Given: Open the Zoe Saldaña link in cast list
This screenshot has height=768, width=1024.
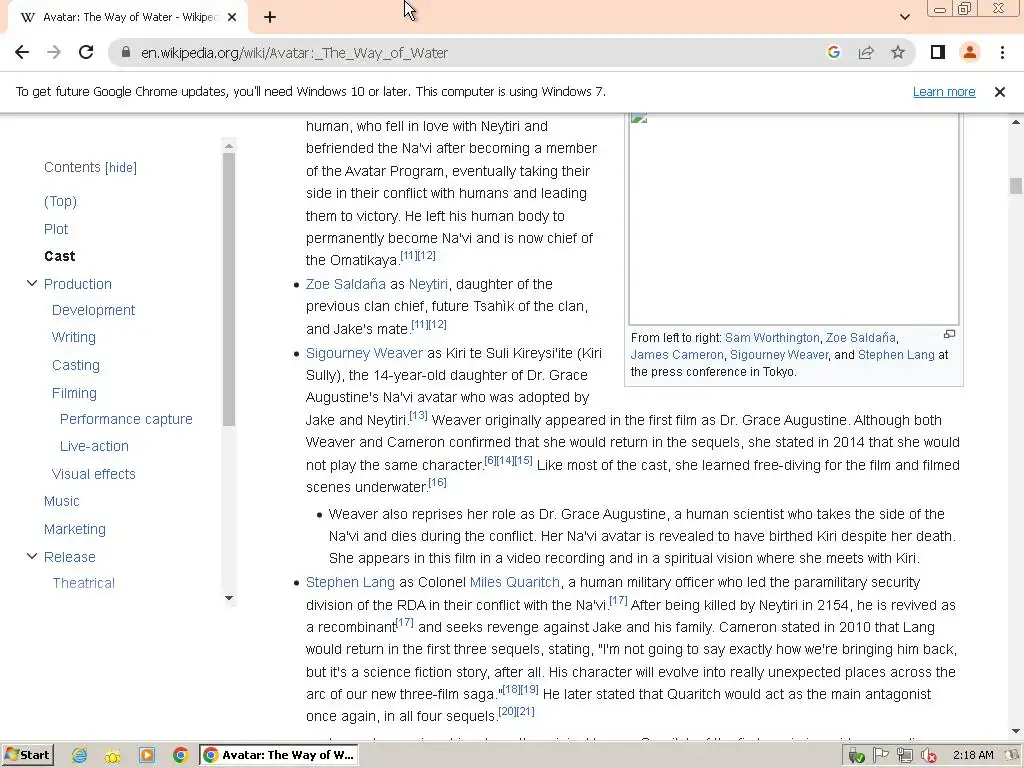Looking at the screenshot, I should [x=345, y=284].
